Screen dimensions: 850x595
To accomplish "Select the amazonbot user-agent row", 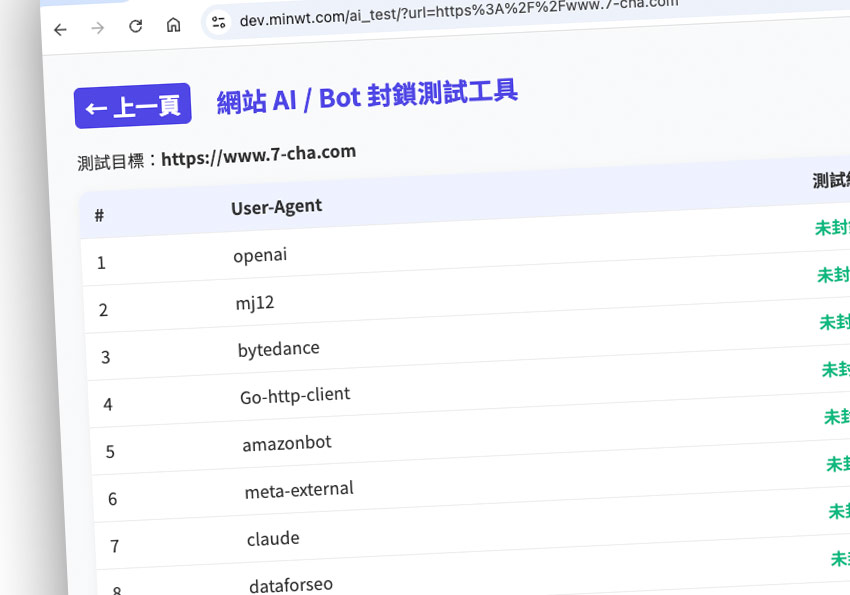I will point(286,442).
